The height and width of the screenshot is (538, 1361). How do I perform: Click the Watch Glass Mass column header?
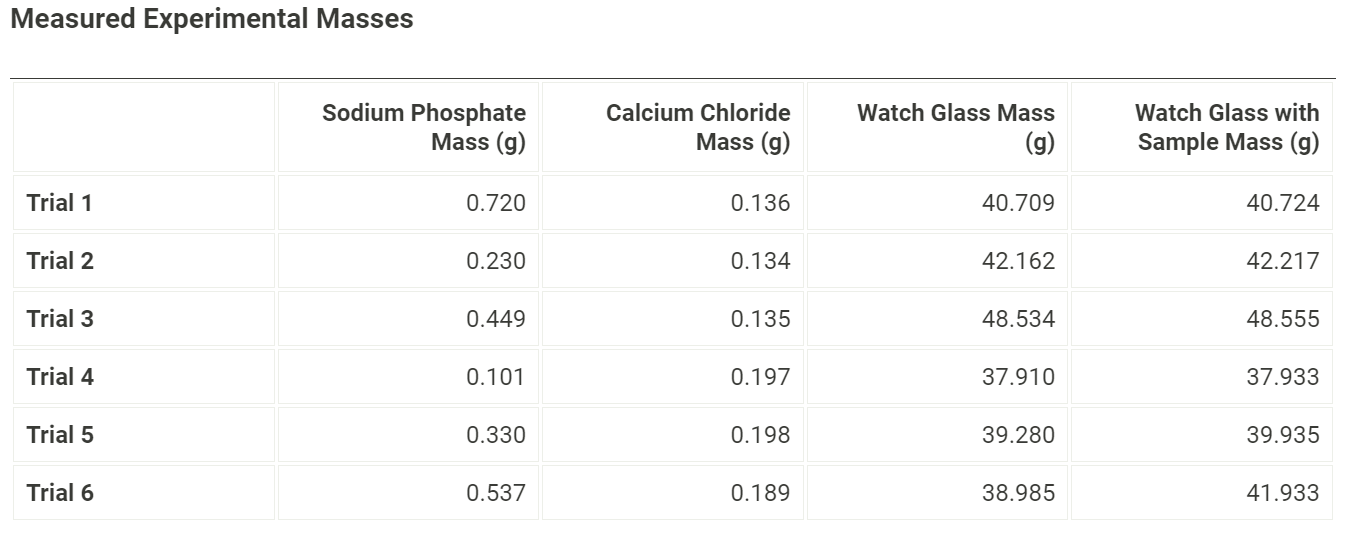point(955,127)
